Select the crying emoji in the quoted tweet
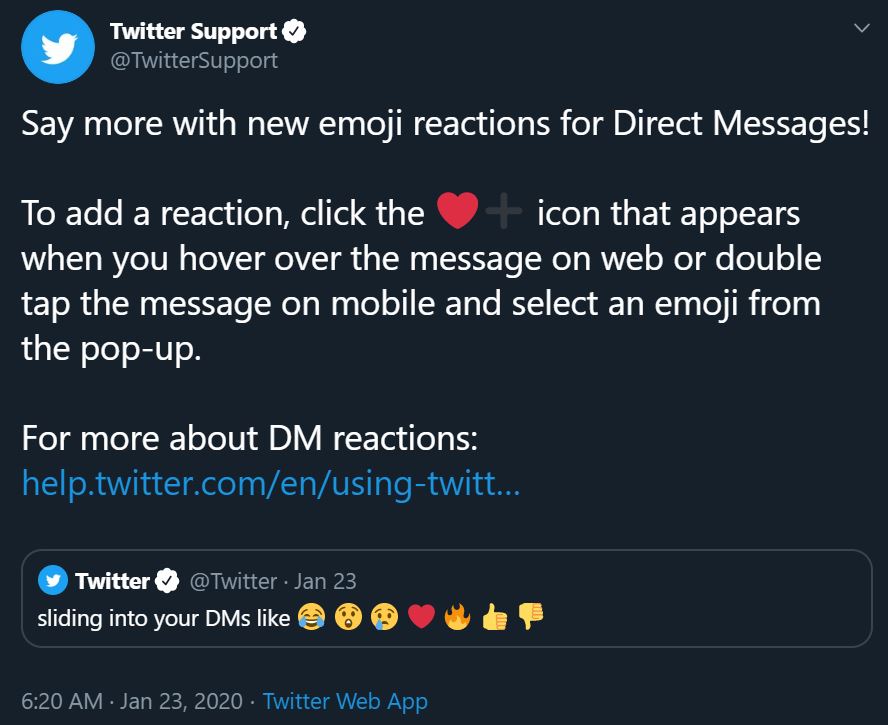This screenshot has width=888, height=725. point(383,617)
